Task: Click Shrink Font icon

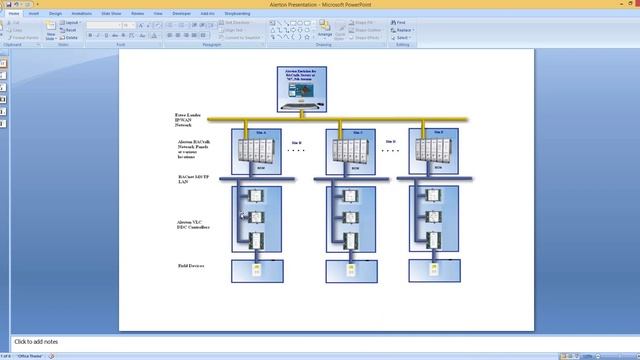Action: point(148,25)
